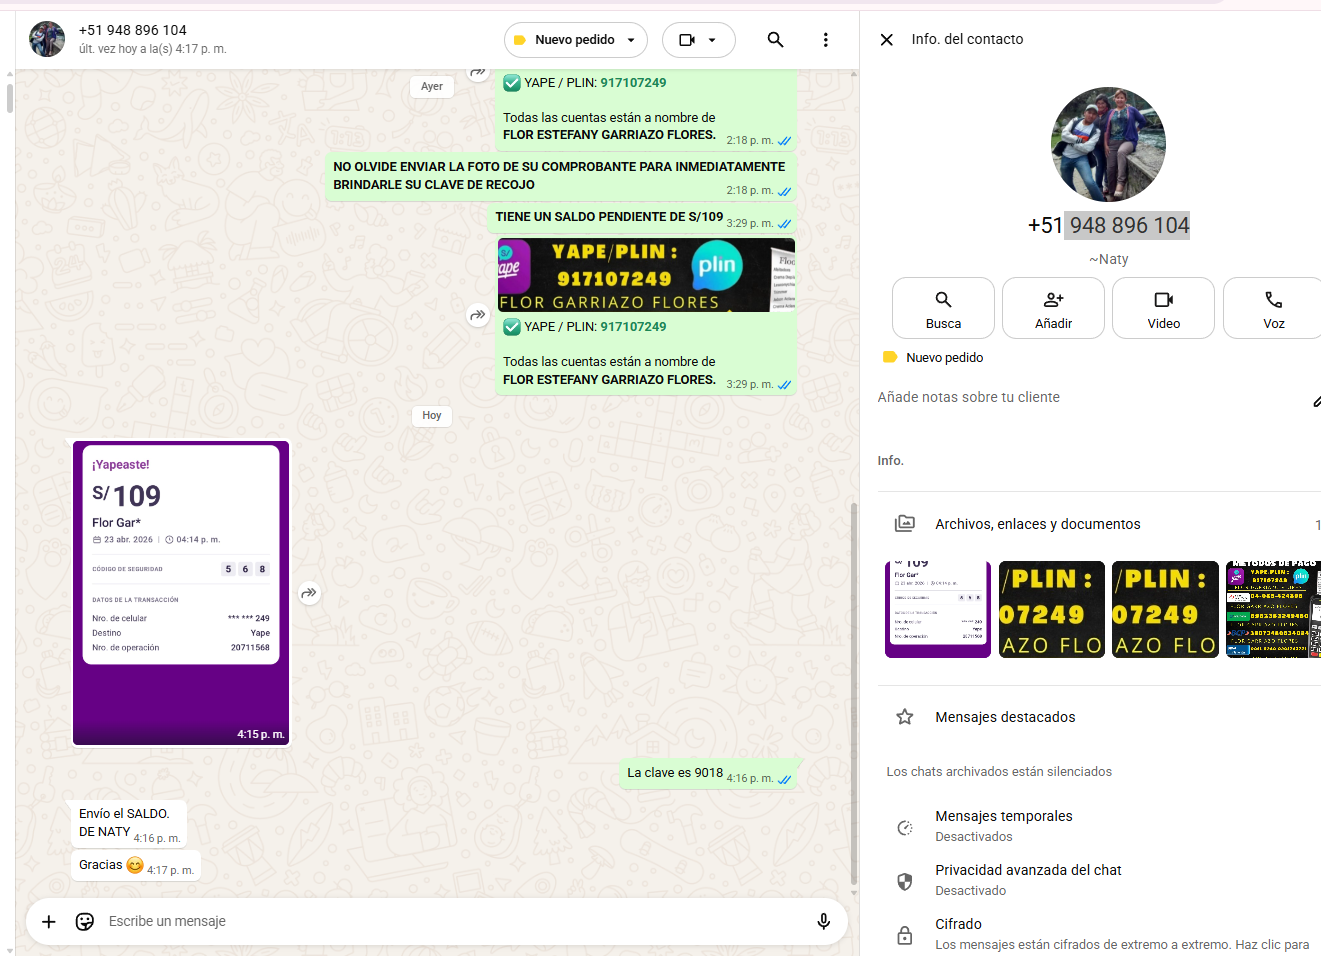Image resolution: width=1321 pixels, height=956 pixels.
Task: Close the contact info panel
Action: coord(886,40)
